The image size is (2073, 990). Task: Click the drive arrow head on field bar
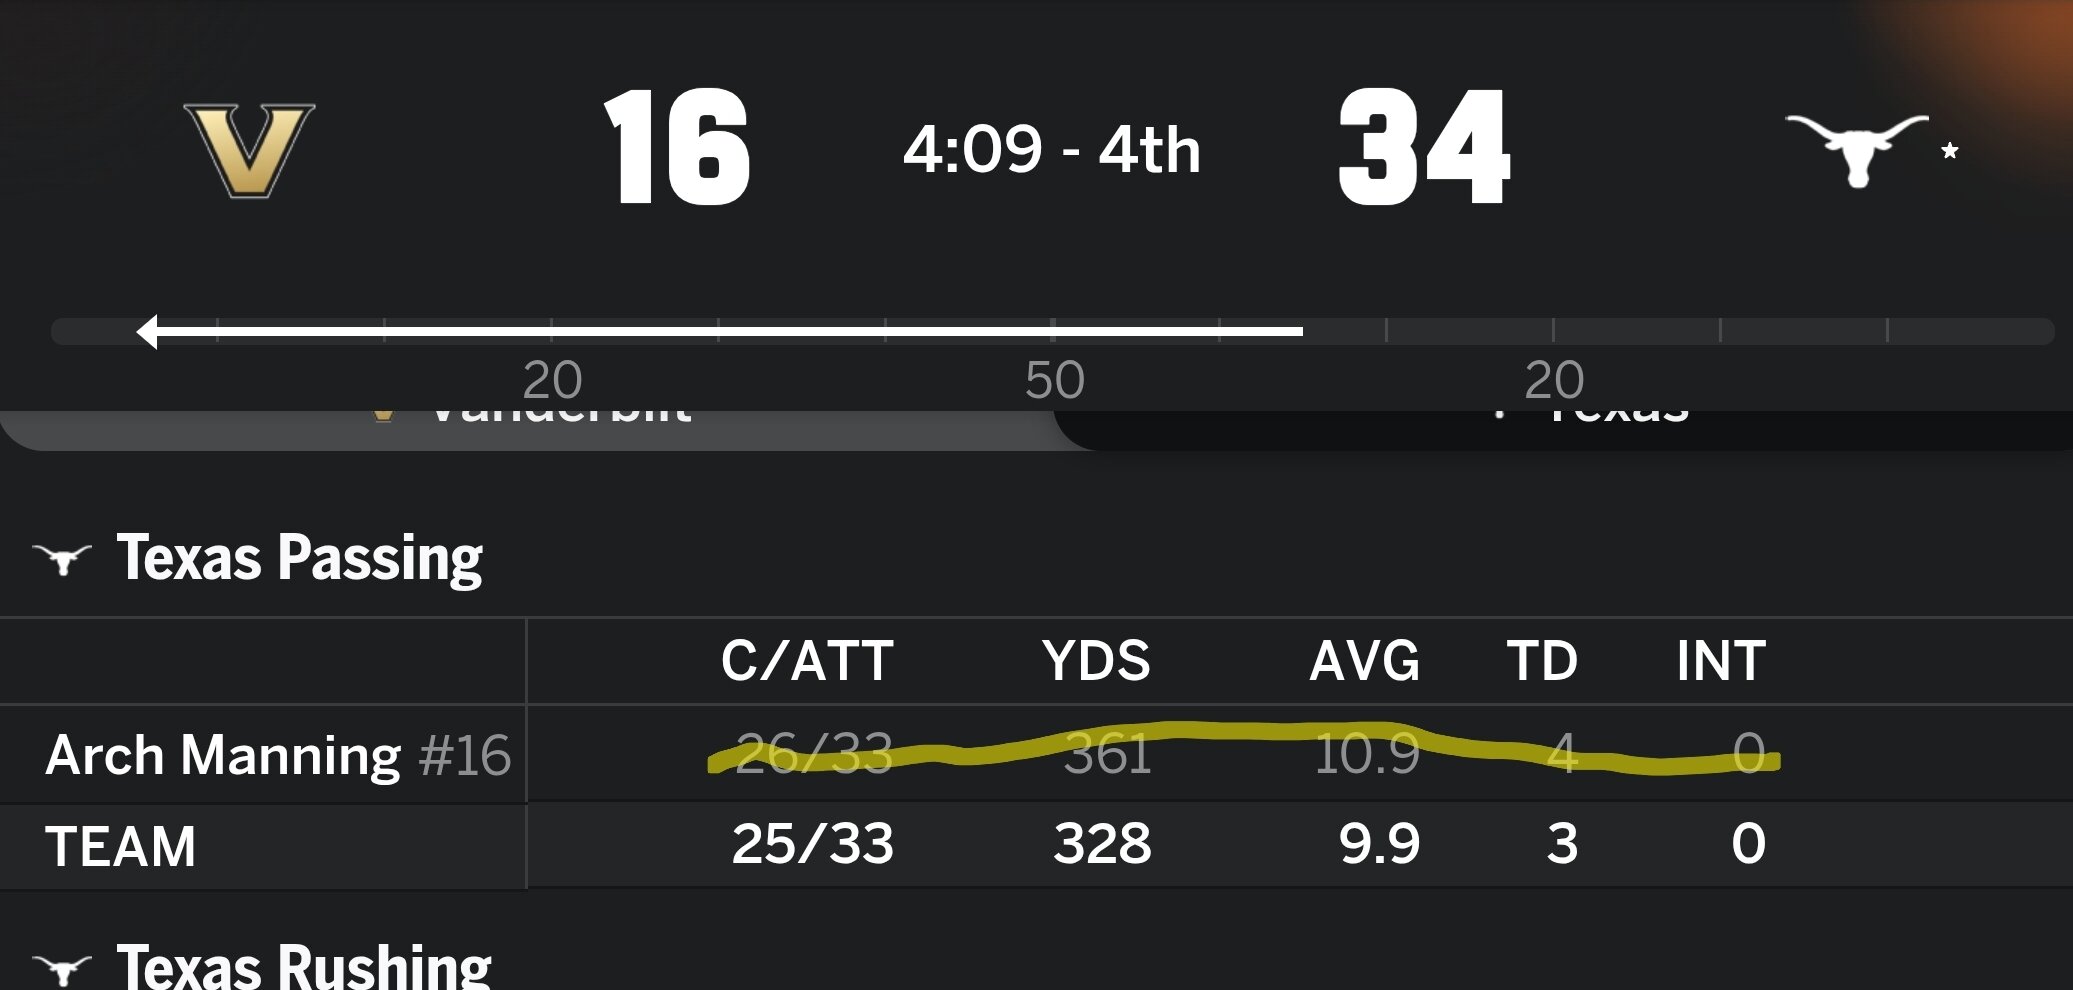(x=148, y=331)
